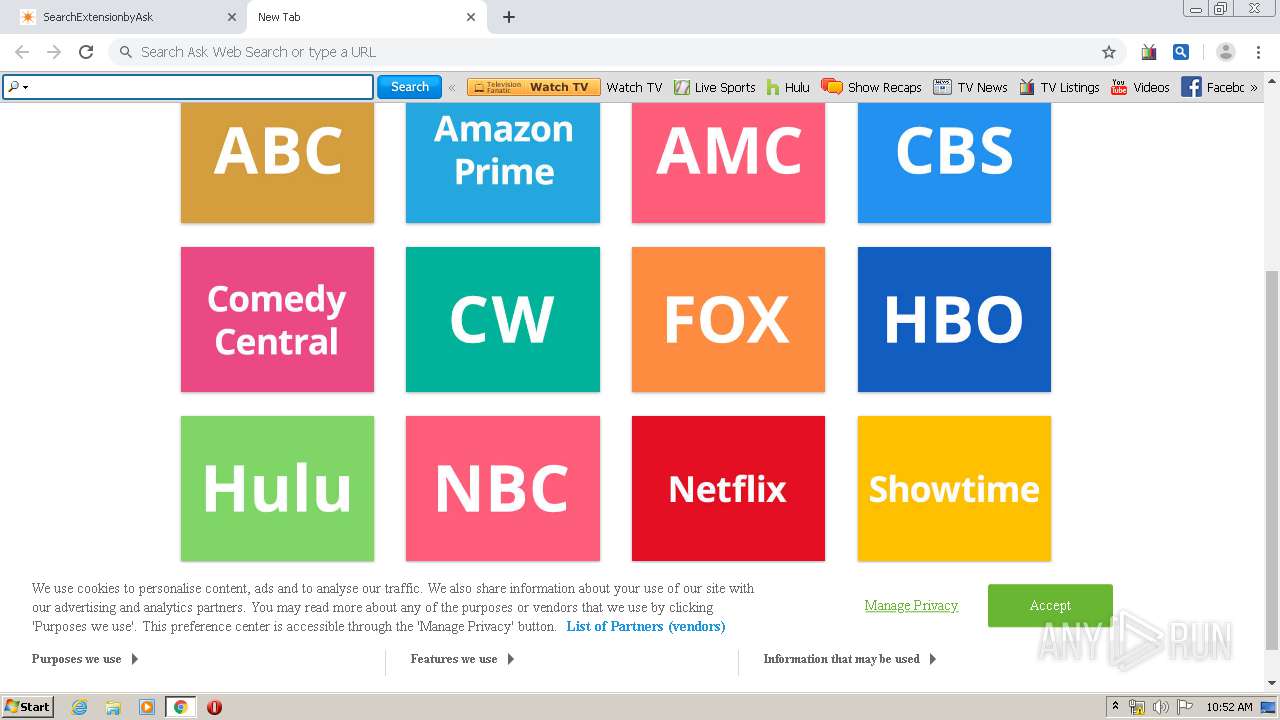Open the TV extension icon

tap(1149, 52)
